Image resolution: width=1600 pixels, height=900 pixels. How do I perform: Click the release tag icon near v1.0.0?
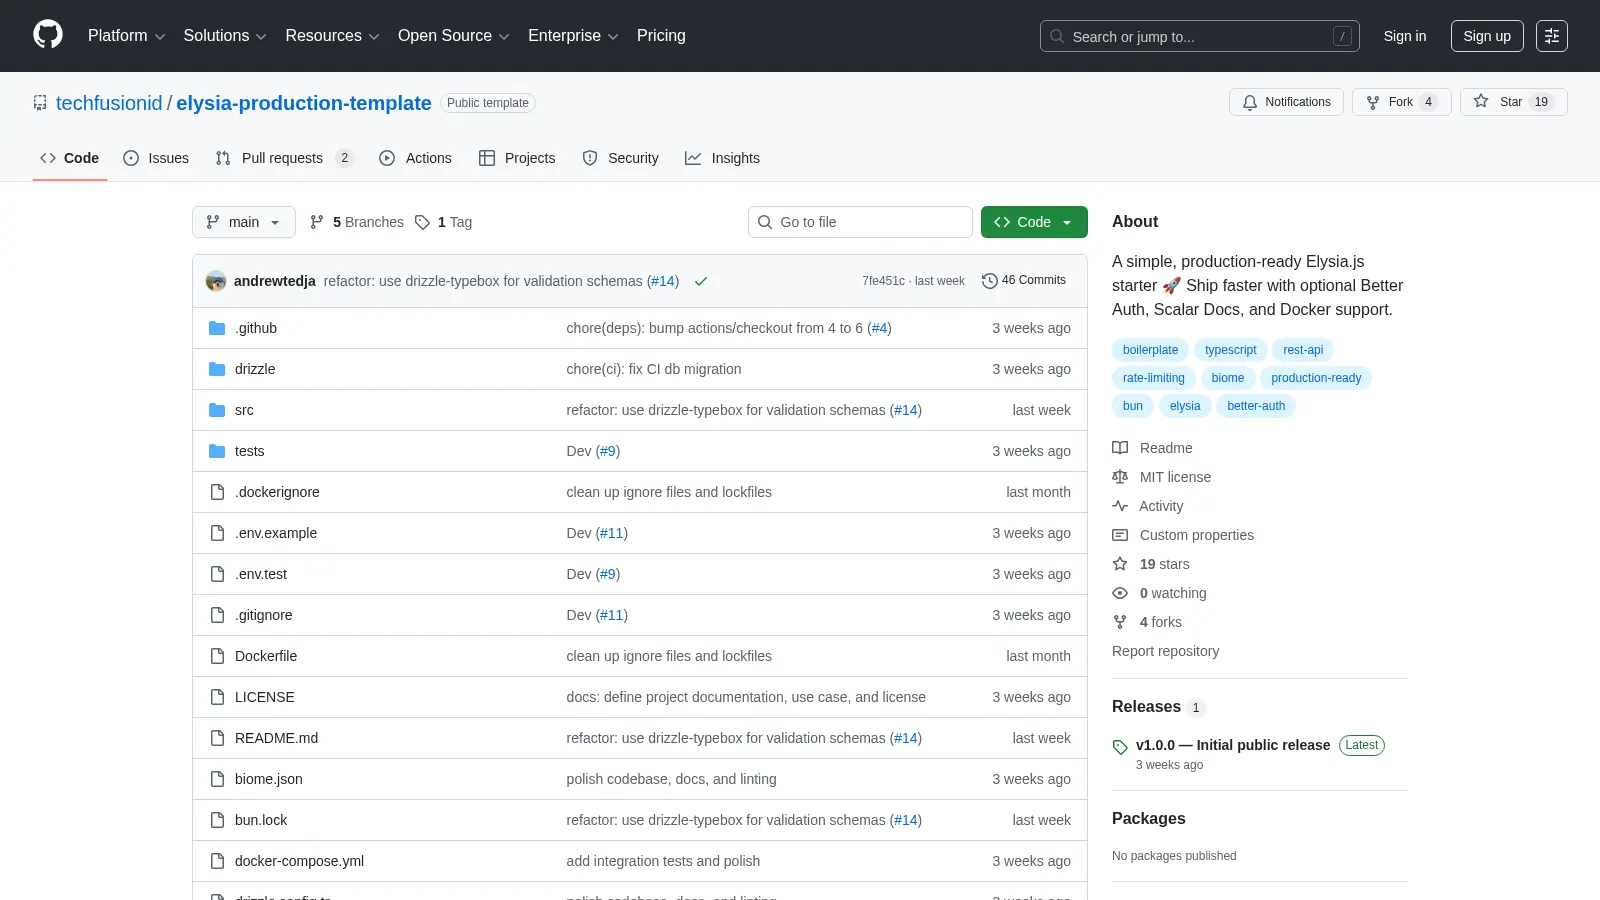pos(1120,747)
